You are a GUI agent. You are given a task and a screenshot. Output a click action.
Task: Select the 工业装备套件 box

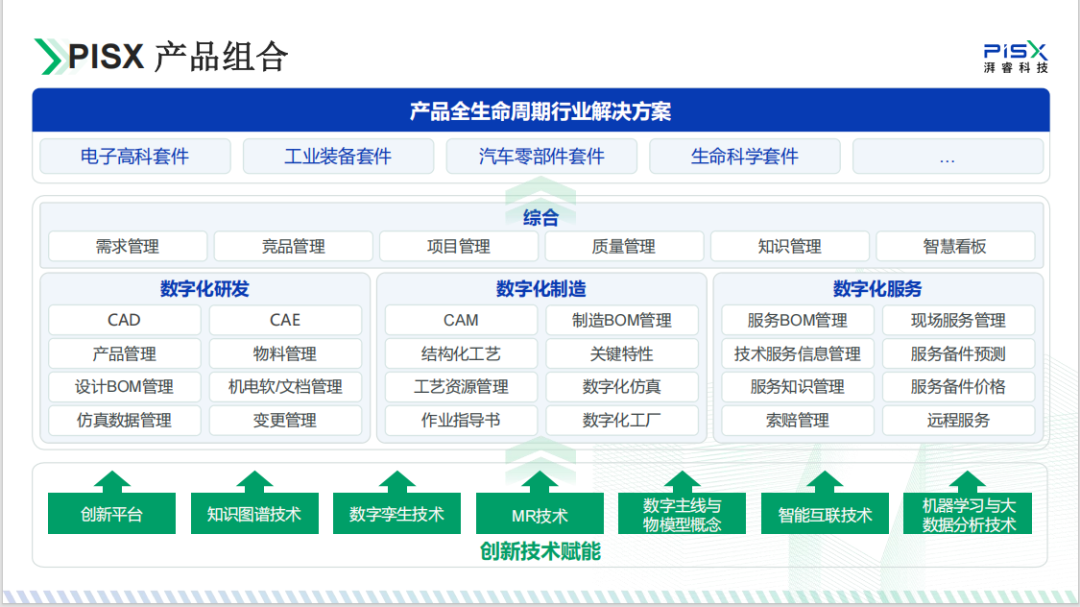tap(338, 156)
